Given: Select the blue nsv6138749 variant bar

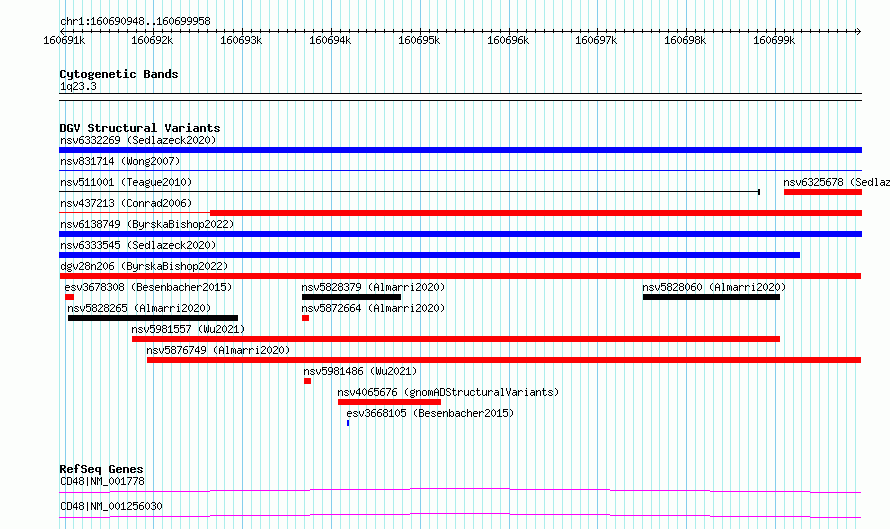Looking at the screenshot, I should [460, 234].
